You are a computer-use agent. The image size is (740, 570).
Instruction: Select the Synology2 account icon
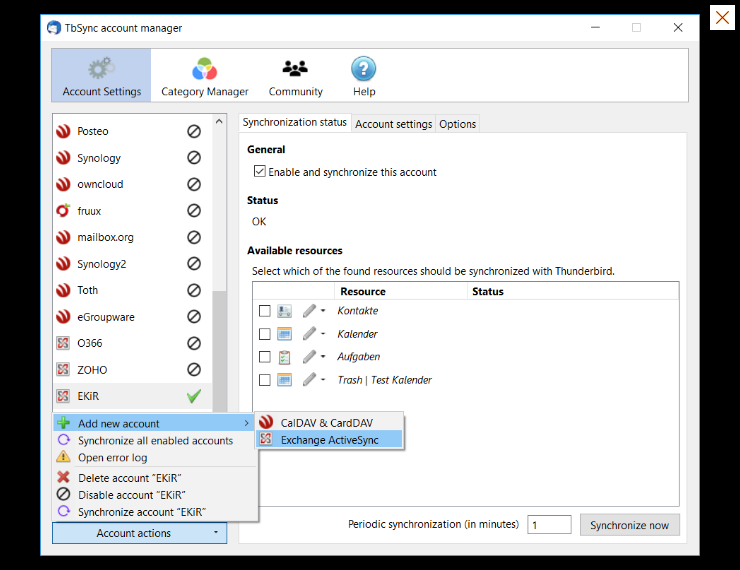(63, 263)
